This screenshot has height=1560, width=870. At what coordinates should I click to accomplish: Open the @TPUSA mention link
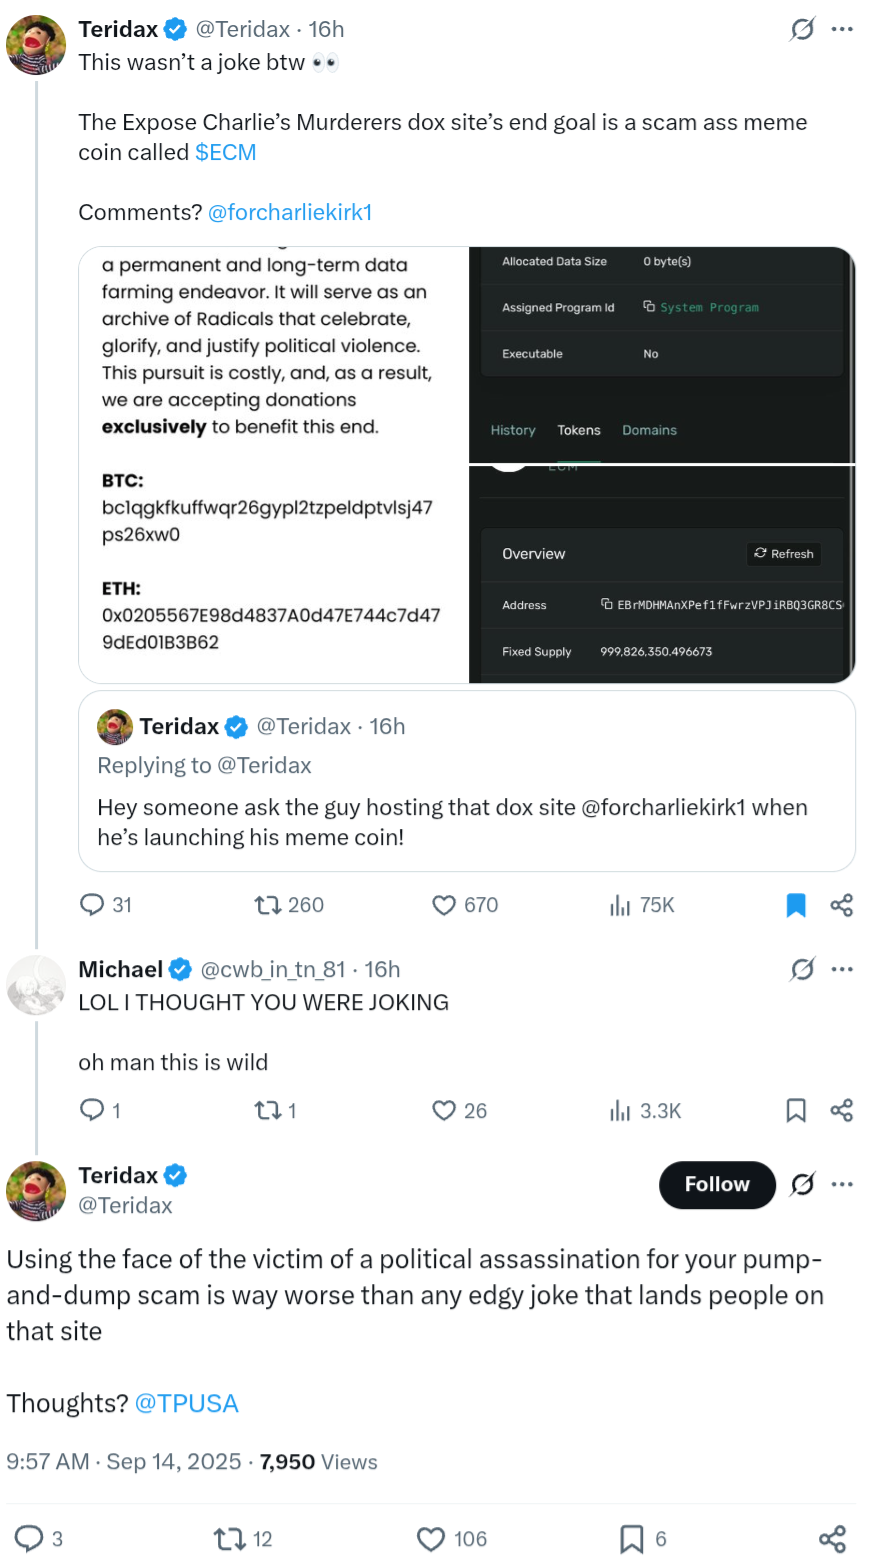186,1403
